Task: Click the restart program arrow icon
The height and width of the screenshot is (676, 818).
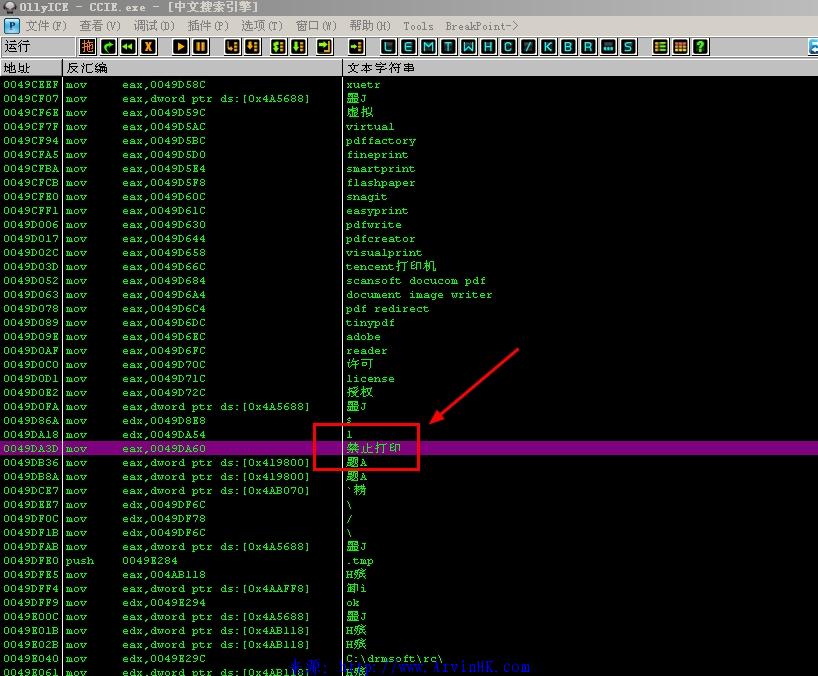Action: click(108, 47)
